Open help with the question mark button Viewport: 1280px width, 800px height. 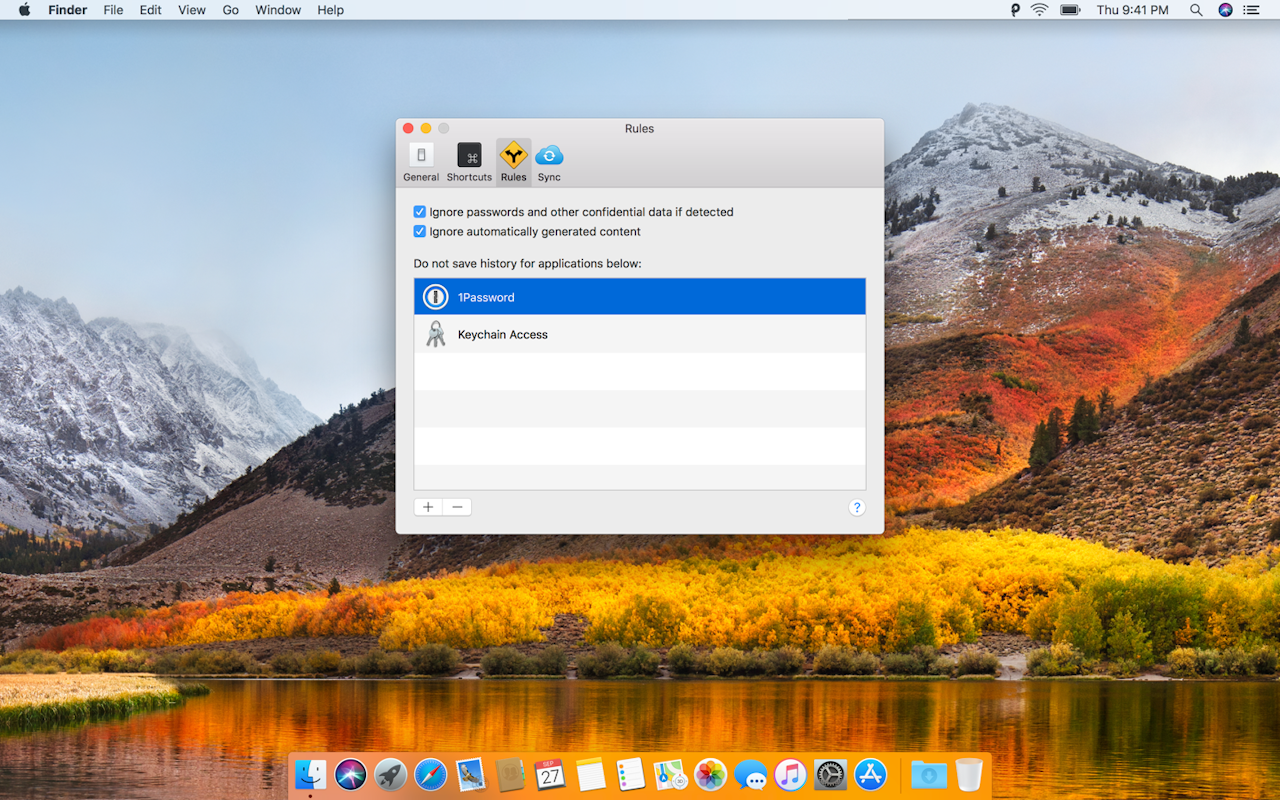point(857,507)
